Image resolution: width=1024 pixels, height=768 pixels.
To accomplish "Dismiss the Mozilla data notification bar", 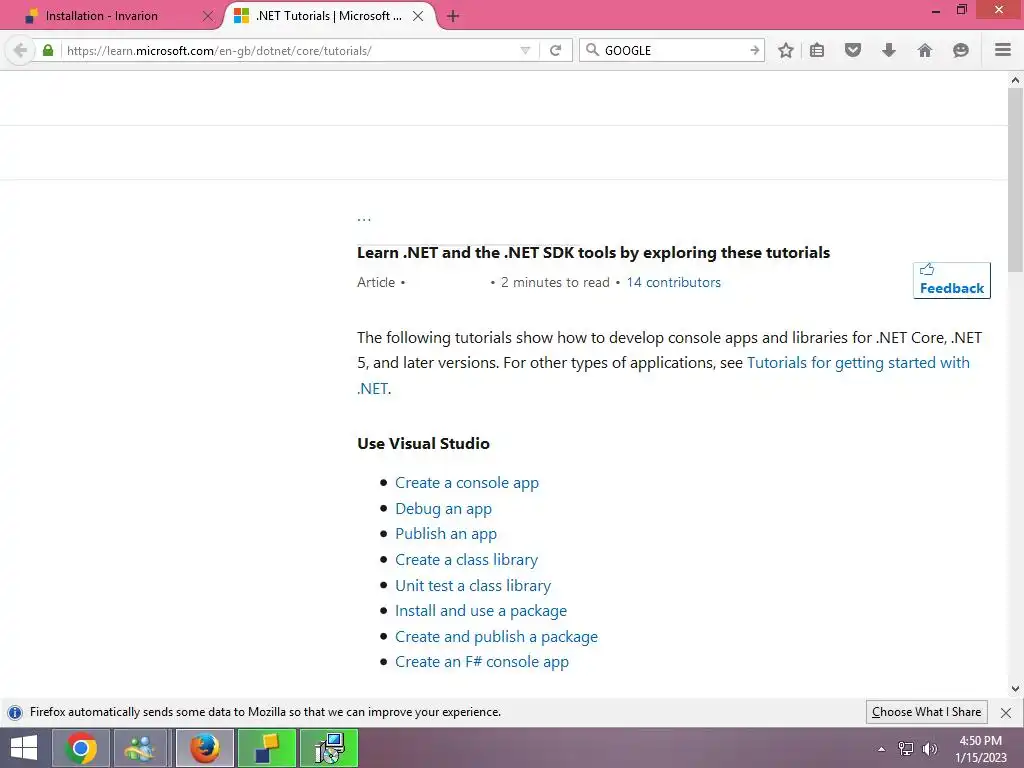I will 1006,712.
